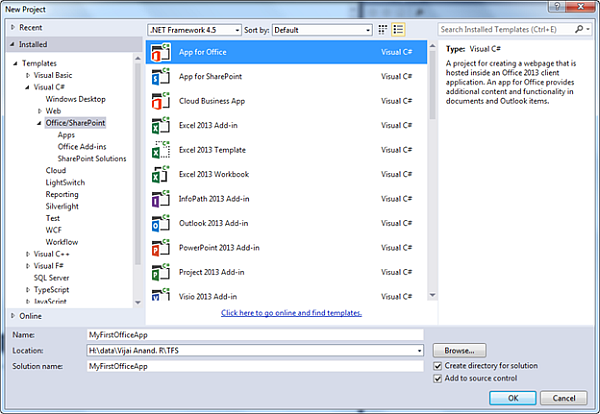Open the Sort by Default dropdown

coord(322,30)
